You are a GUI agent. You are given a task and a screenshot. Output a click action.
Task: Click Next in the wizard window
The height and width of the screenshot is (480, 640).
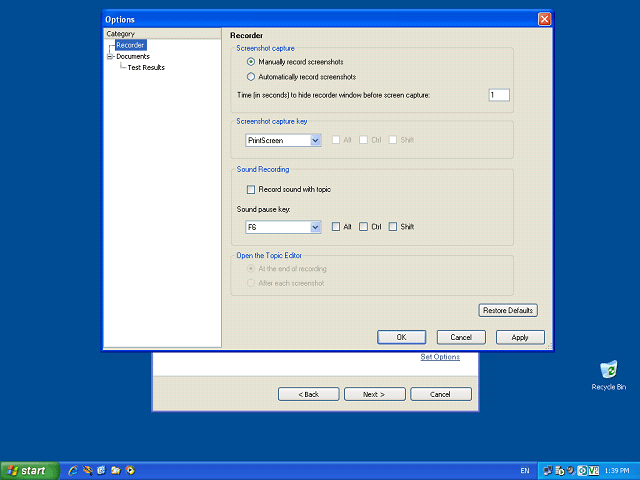pyautogui.click(x=374, y=394)
